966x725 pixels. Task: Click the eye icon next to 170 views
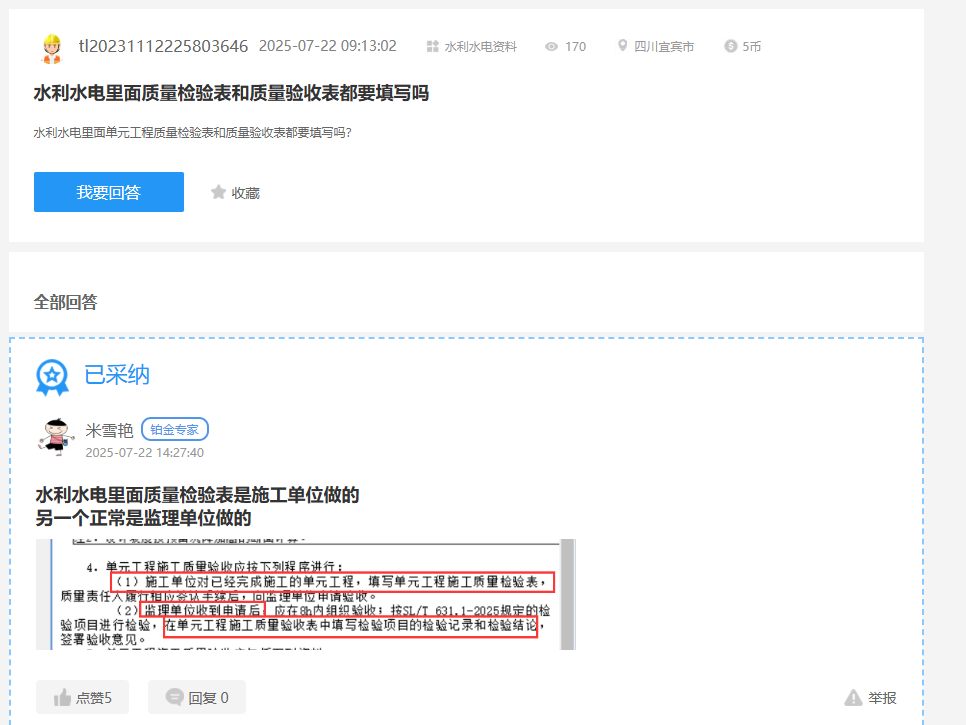pyautogui.click(x=551, y=47)
